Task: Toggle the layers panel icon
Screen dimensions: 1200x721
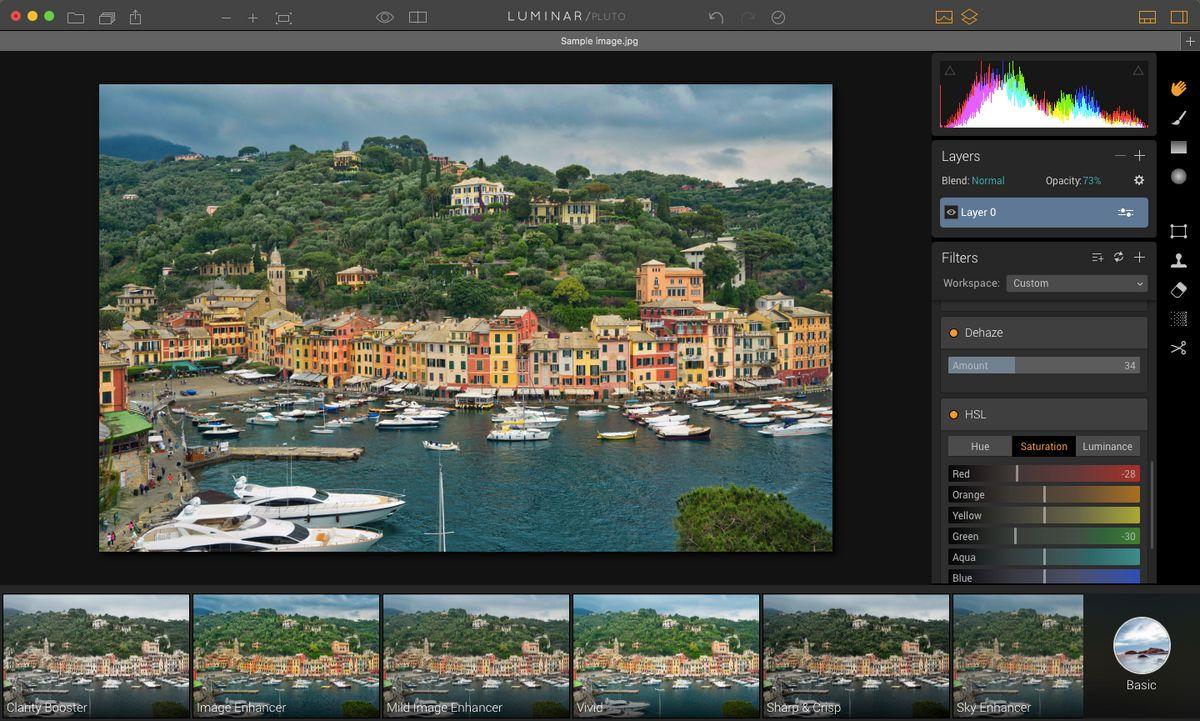Action: (x=970, y=17)
